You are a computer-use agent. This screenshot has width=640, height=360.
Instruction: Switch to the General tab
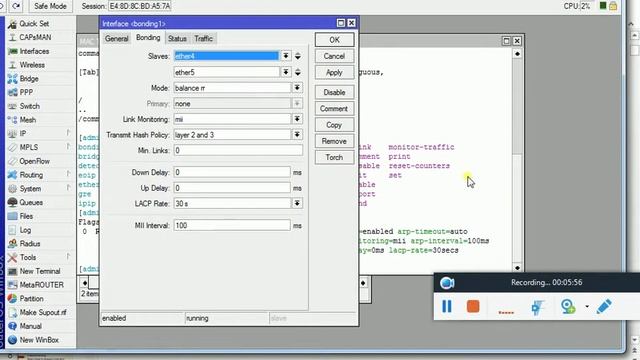coord(117,38)
